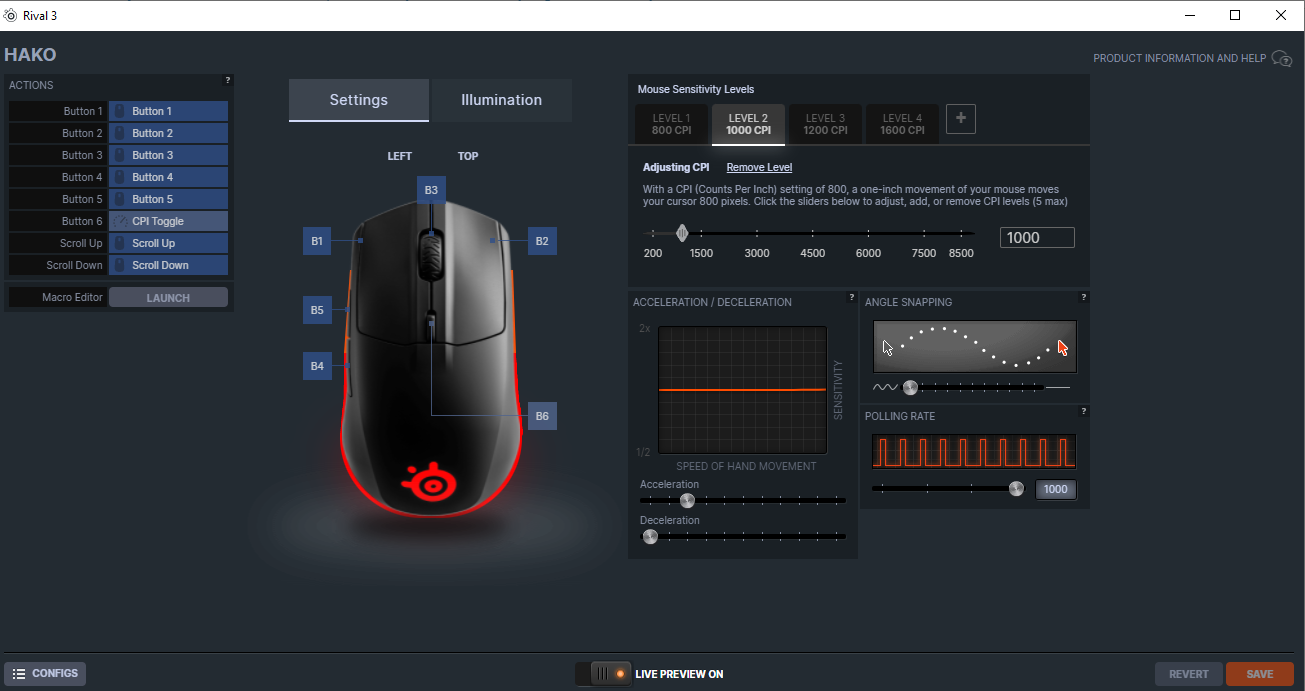The image size is (1305, 691).
Task: Open Button 5 action assignment
Action: (x=168, y=199)
